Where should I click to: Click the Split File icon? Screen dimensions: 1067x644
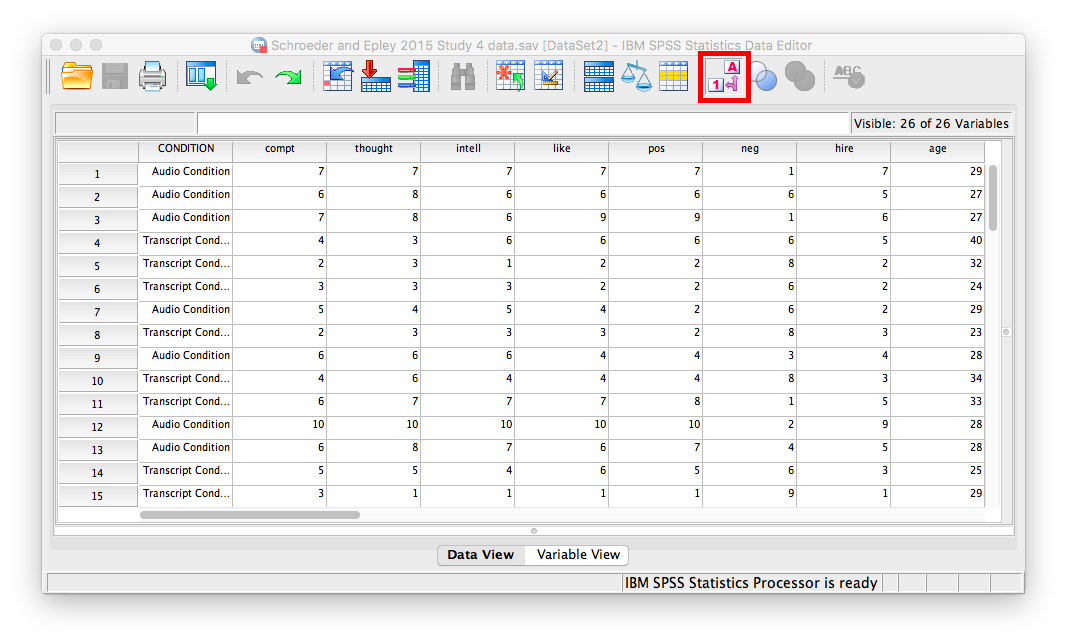click(x=599, y=76)
